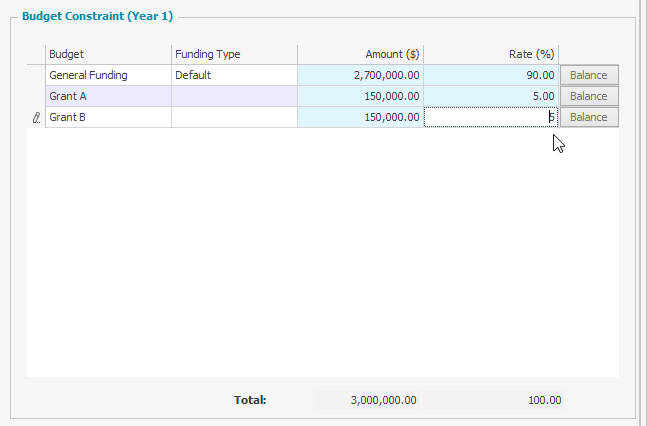Click the Rate (%) column header
The width and height of the screenshot is (647, 426).
point(491,54)
